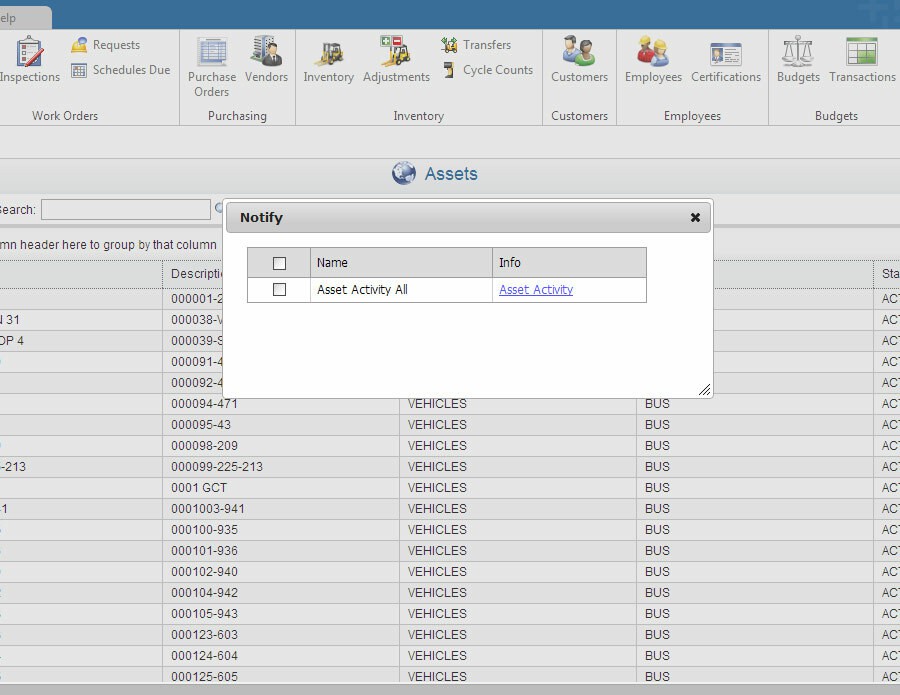Open the Transactions icon
Image resolution: width=900 pixels, height=695 pixels.
862,54
